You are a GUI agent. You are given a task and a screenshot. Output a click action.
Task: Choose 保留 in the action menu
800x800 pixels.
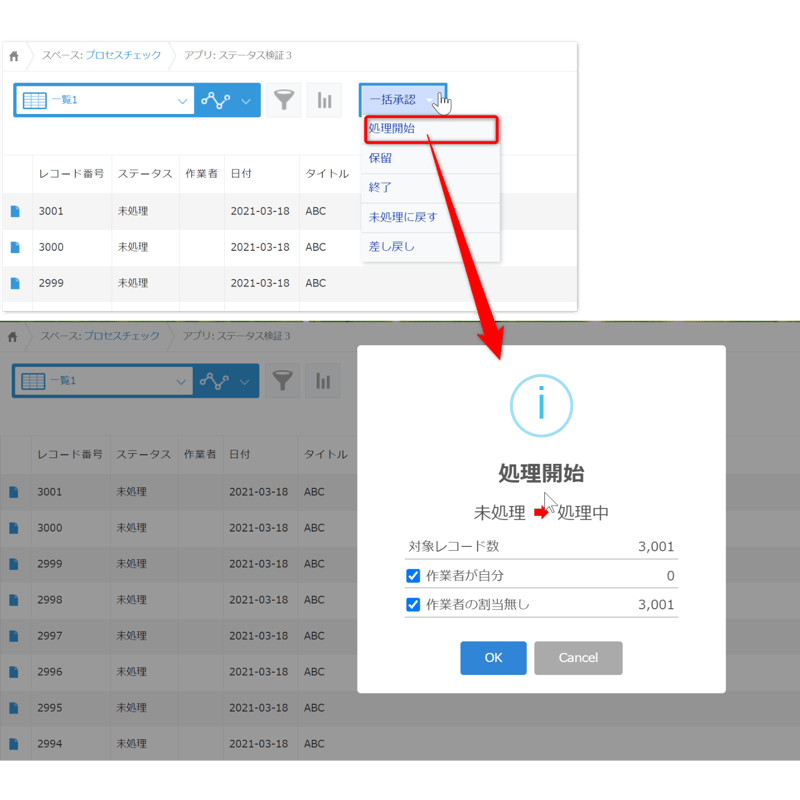(380, 158)
